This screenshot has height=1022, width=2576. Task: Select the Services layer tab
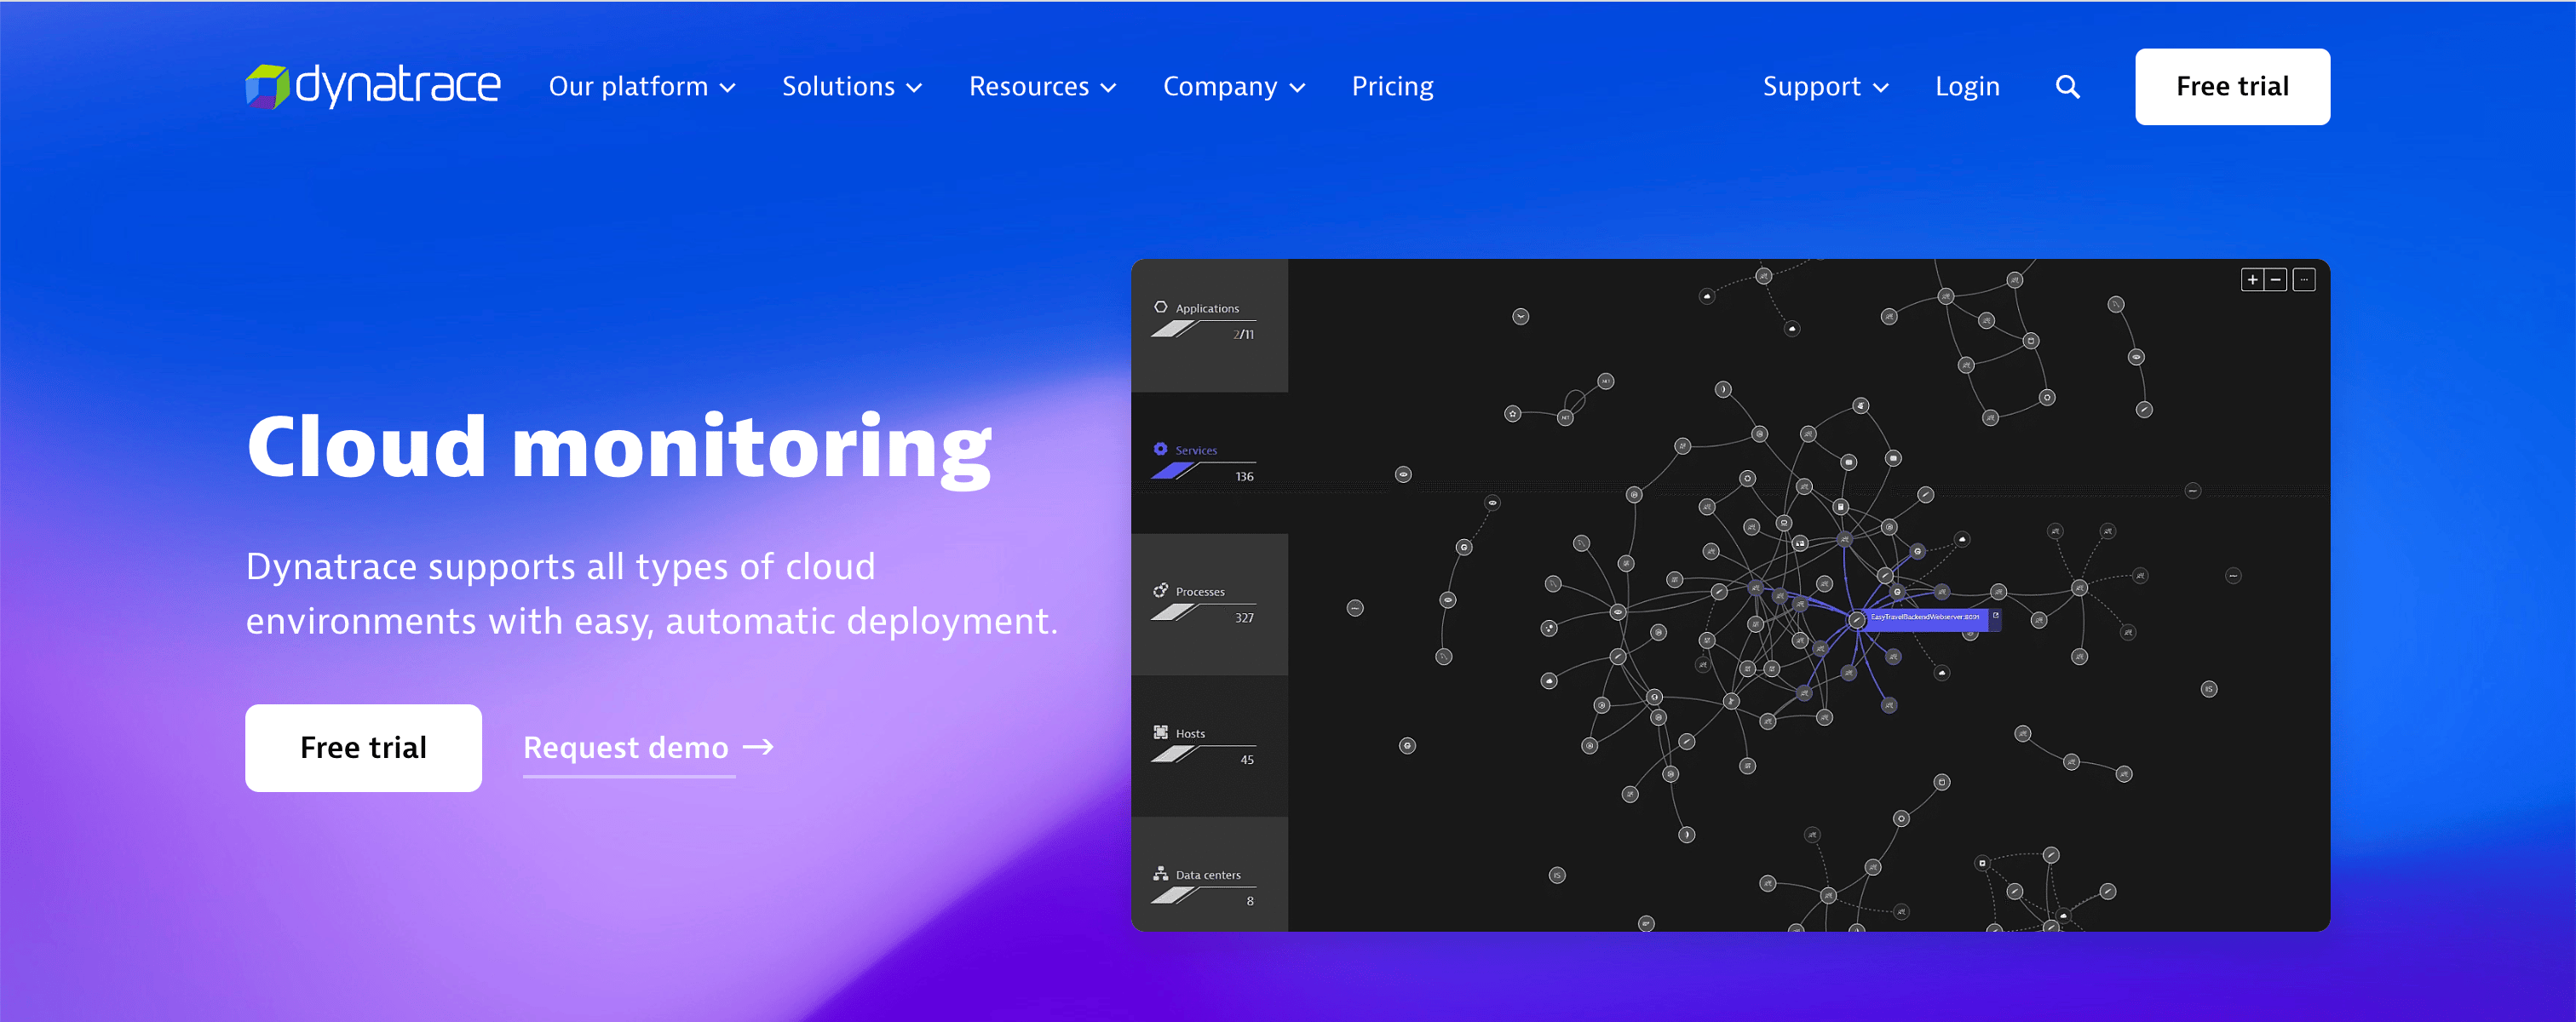(x=1209, y=463)
